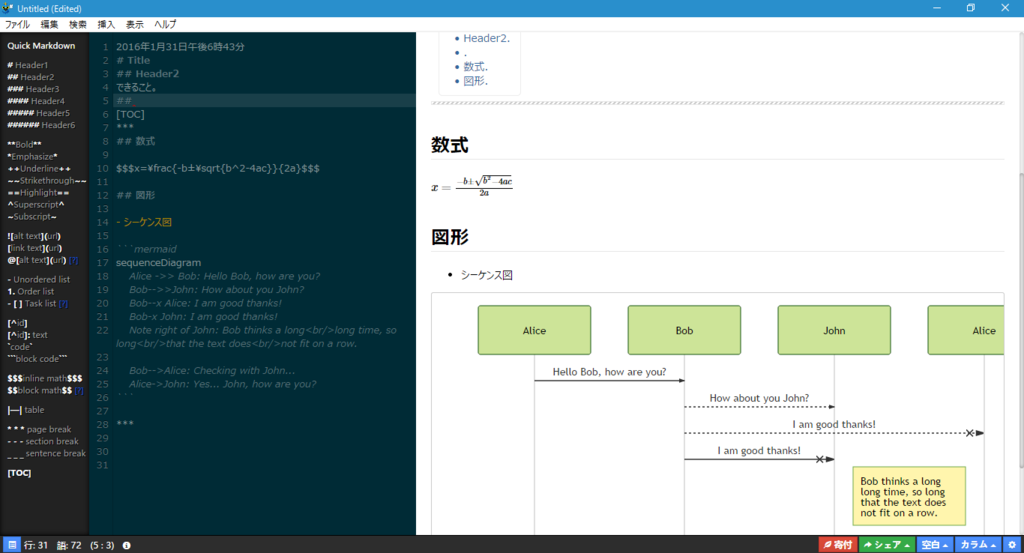The height and width of the screenshot is (553, 1024).
Task: Insert *** page break
Action: [39, 430]
